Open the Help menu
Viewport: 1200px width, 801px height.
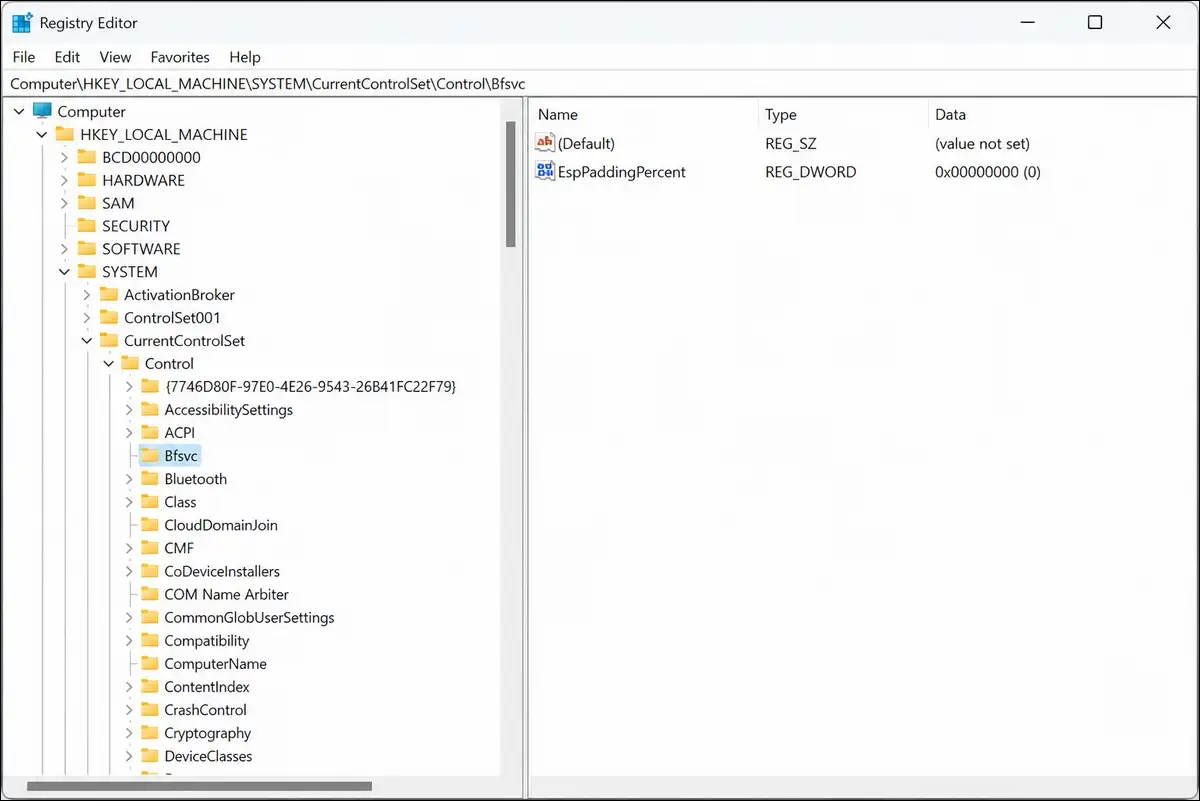(244, 57)
